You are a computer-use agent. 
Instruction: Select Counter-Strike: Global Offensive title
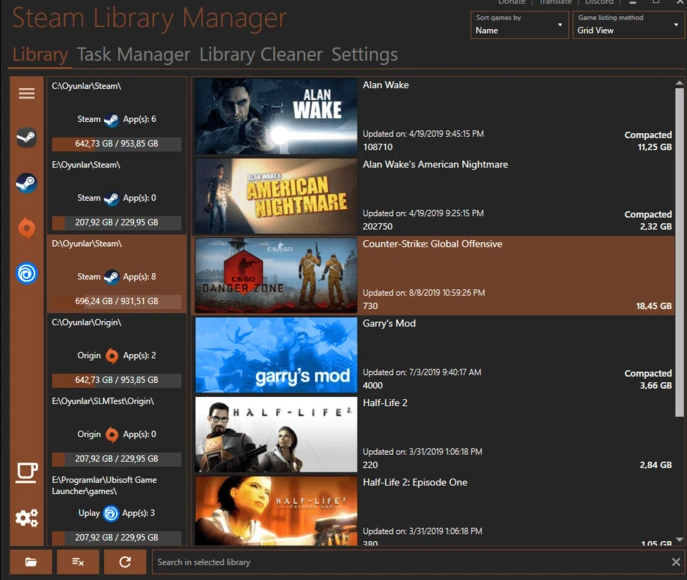pos(432,244)
